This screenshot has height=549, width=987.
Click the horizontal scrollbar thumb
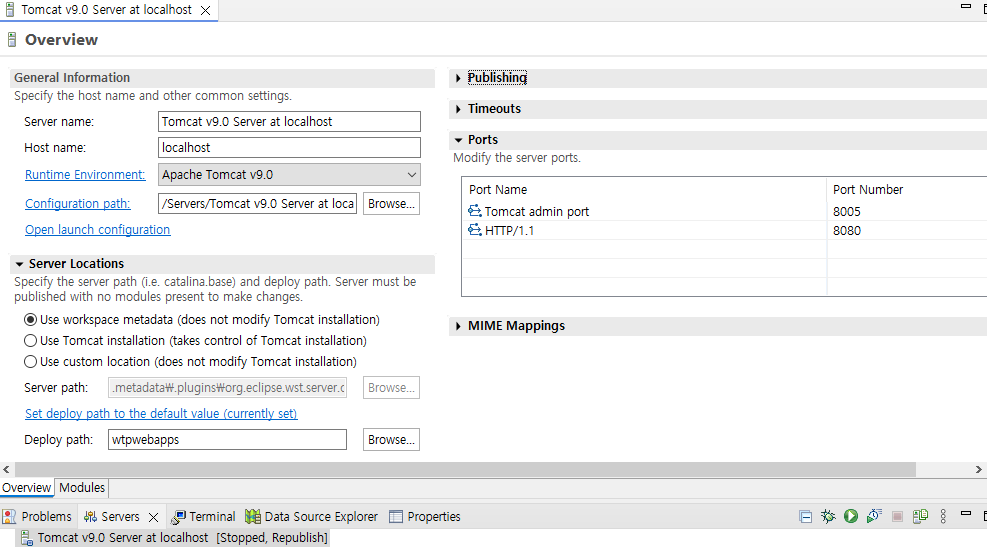tap(465, 470)
